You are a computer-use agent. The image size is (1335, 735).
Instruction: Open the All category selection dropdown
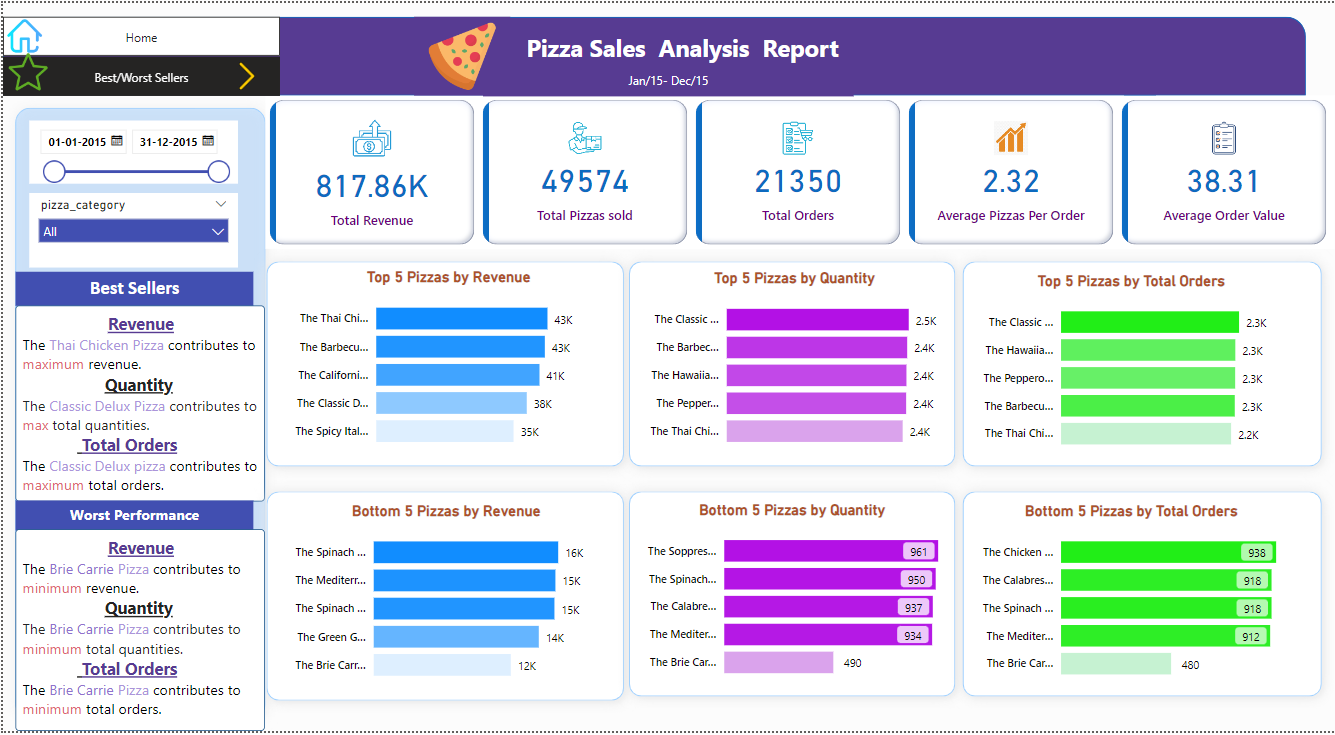point(218,231)
